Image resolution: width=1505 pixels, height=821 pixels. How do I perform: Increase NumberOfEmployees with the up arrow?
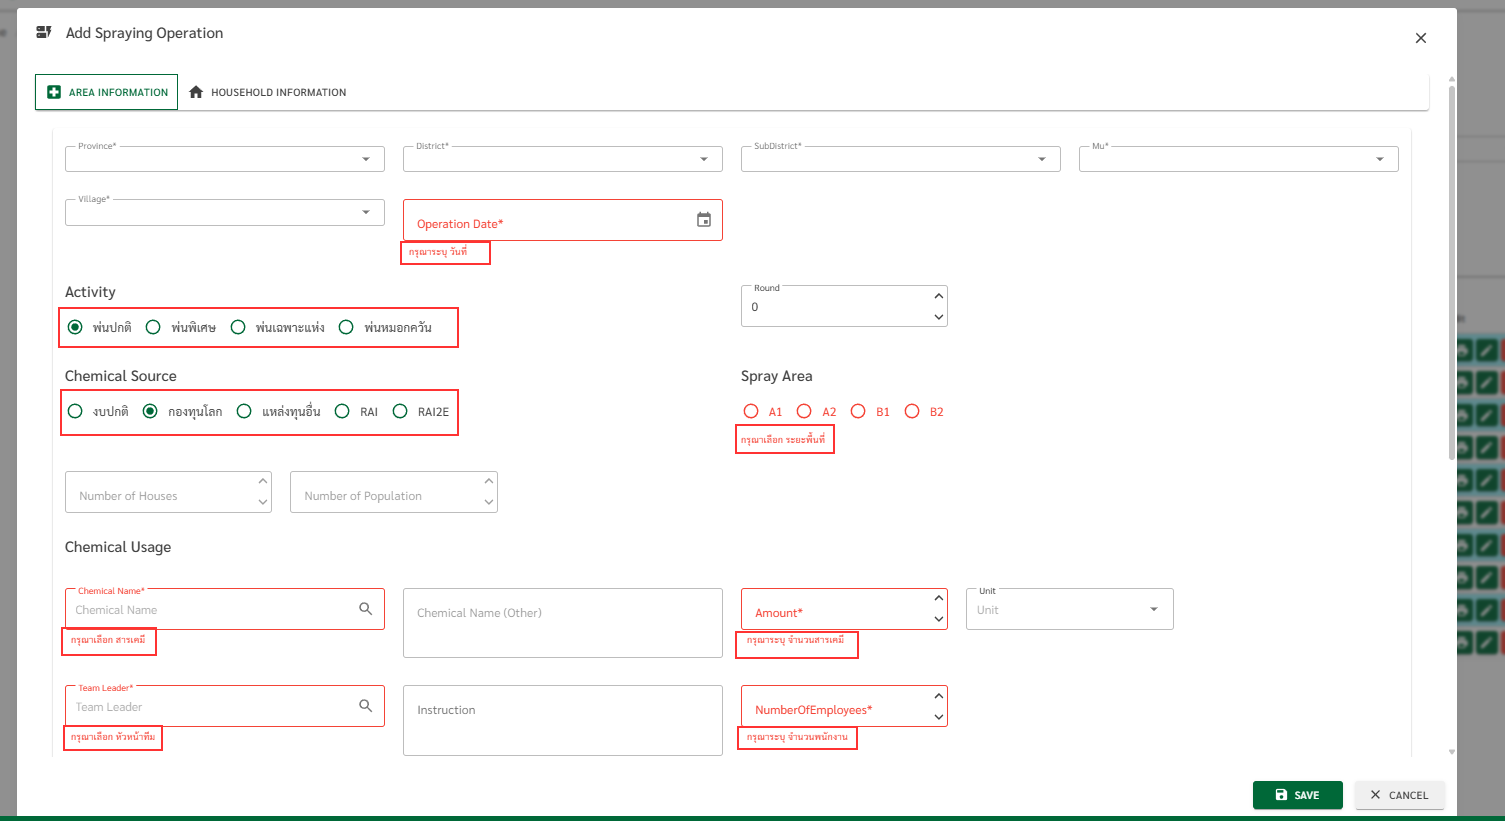point(938,696)
